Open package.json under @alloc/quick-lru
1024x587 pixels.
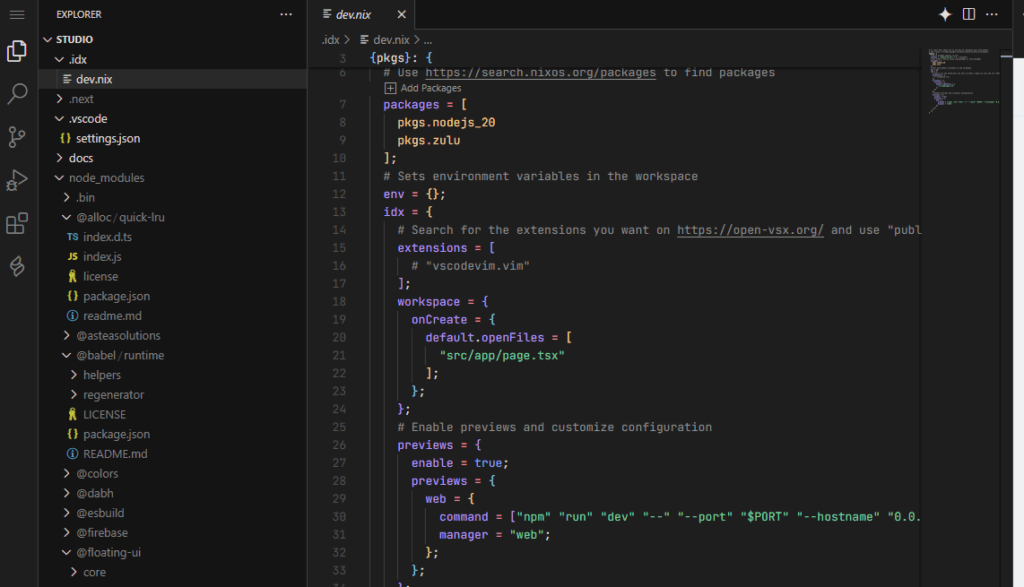(173, 296)
